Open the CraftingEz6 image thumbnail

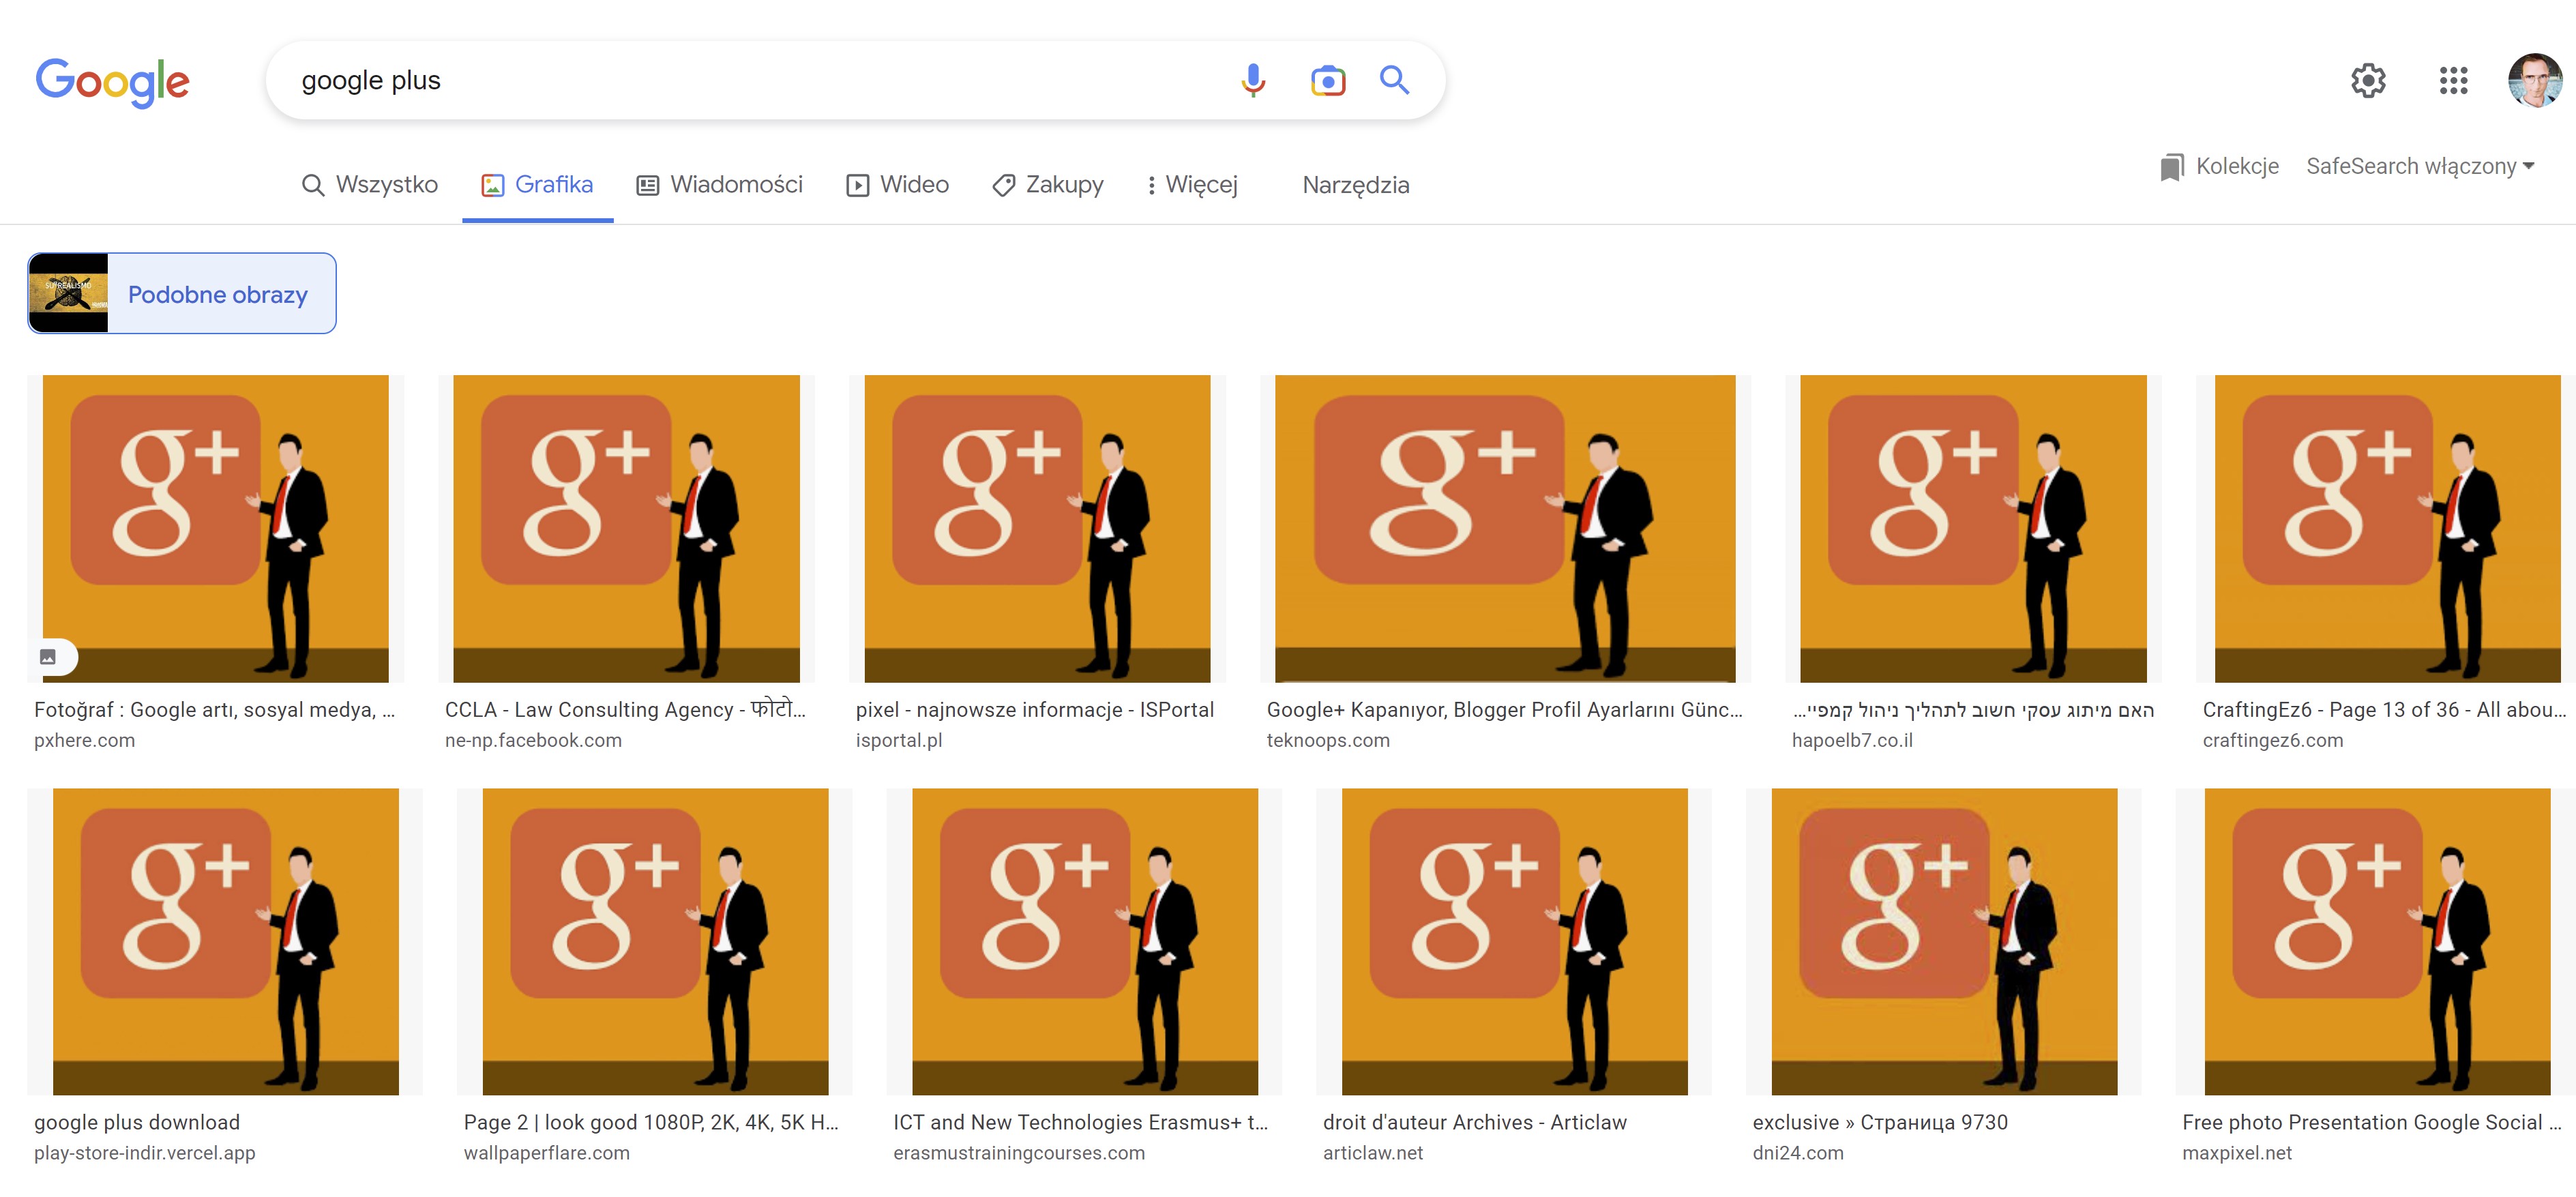click(x=2387, y=529)
